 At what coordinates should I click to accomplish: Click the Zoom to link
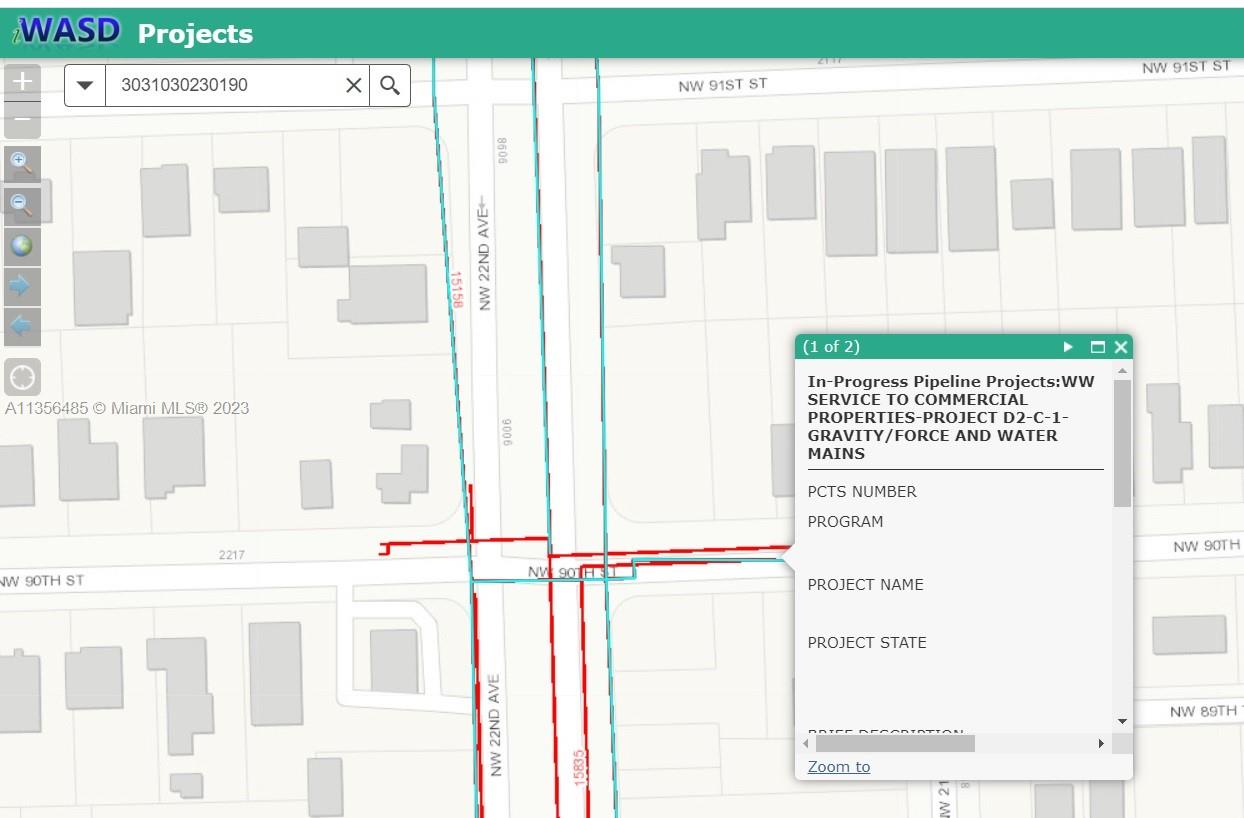(x=839, y=767)
